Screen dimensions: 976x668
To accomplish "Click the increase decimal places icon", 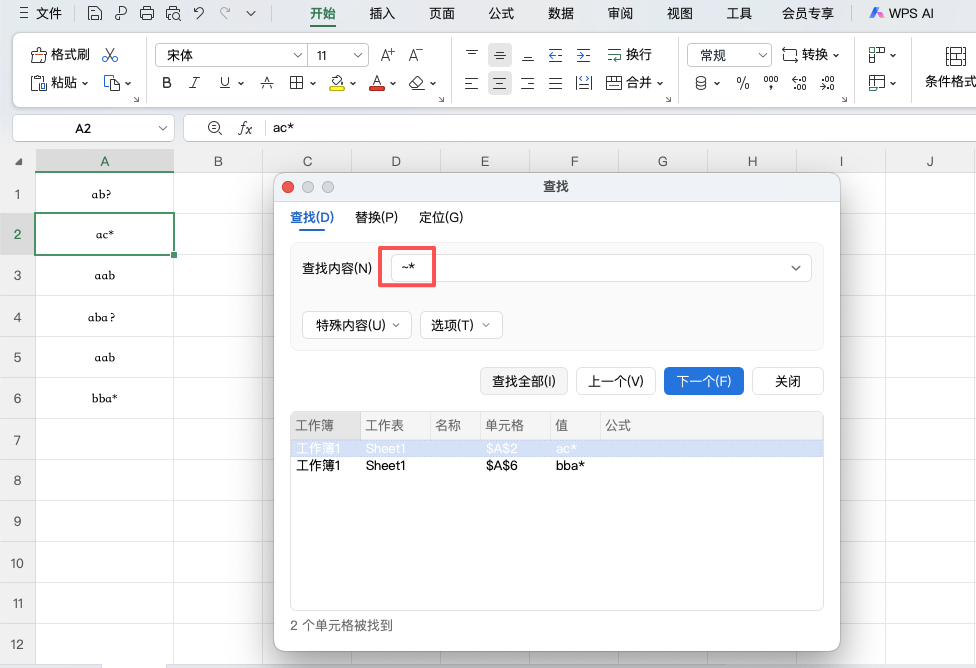I will pyautogui.click(x=798, y=83).
